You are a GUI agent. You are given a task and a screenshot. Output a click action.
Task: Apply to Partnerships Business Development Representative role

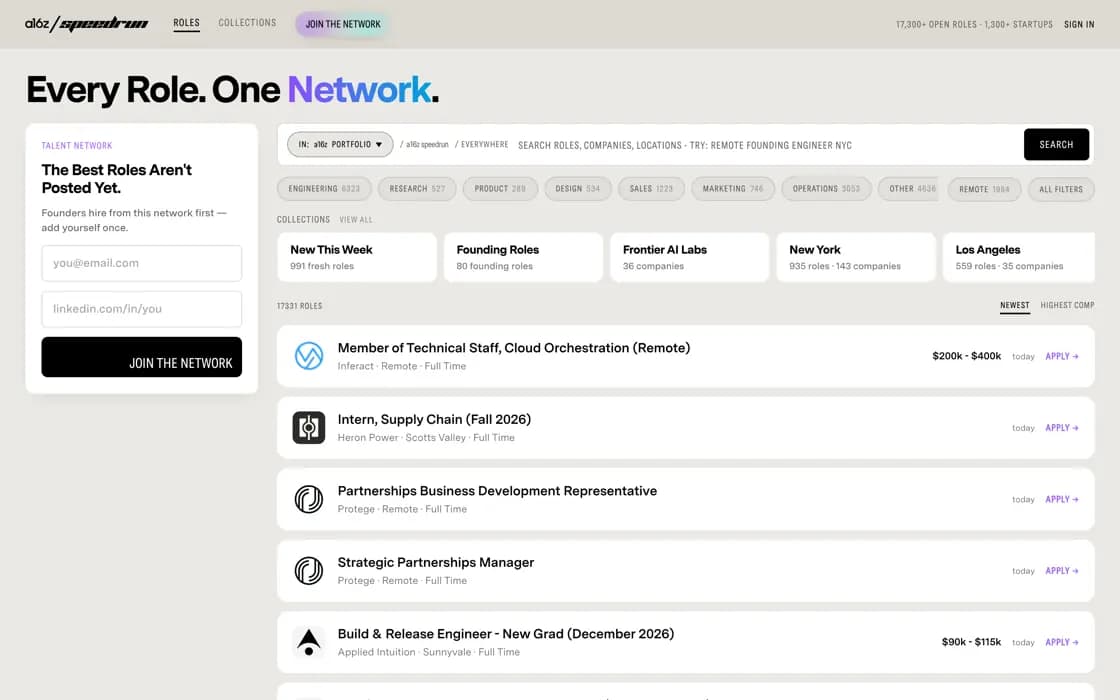(x=1061, y=499)
